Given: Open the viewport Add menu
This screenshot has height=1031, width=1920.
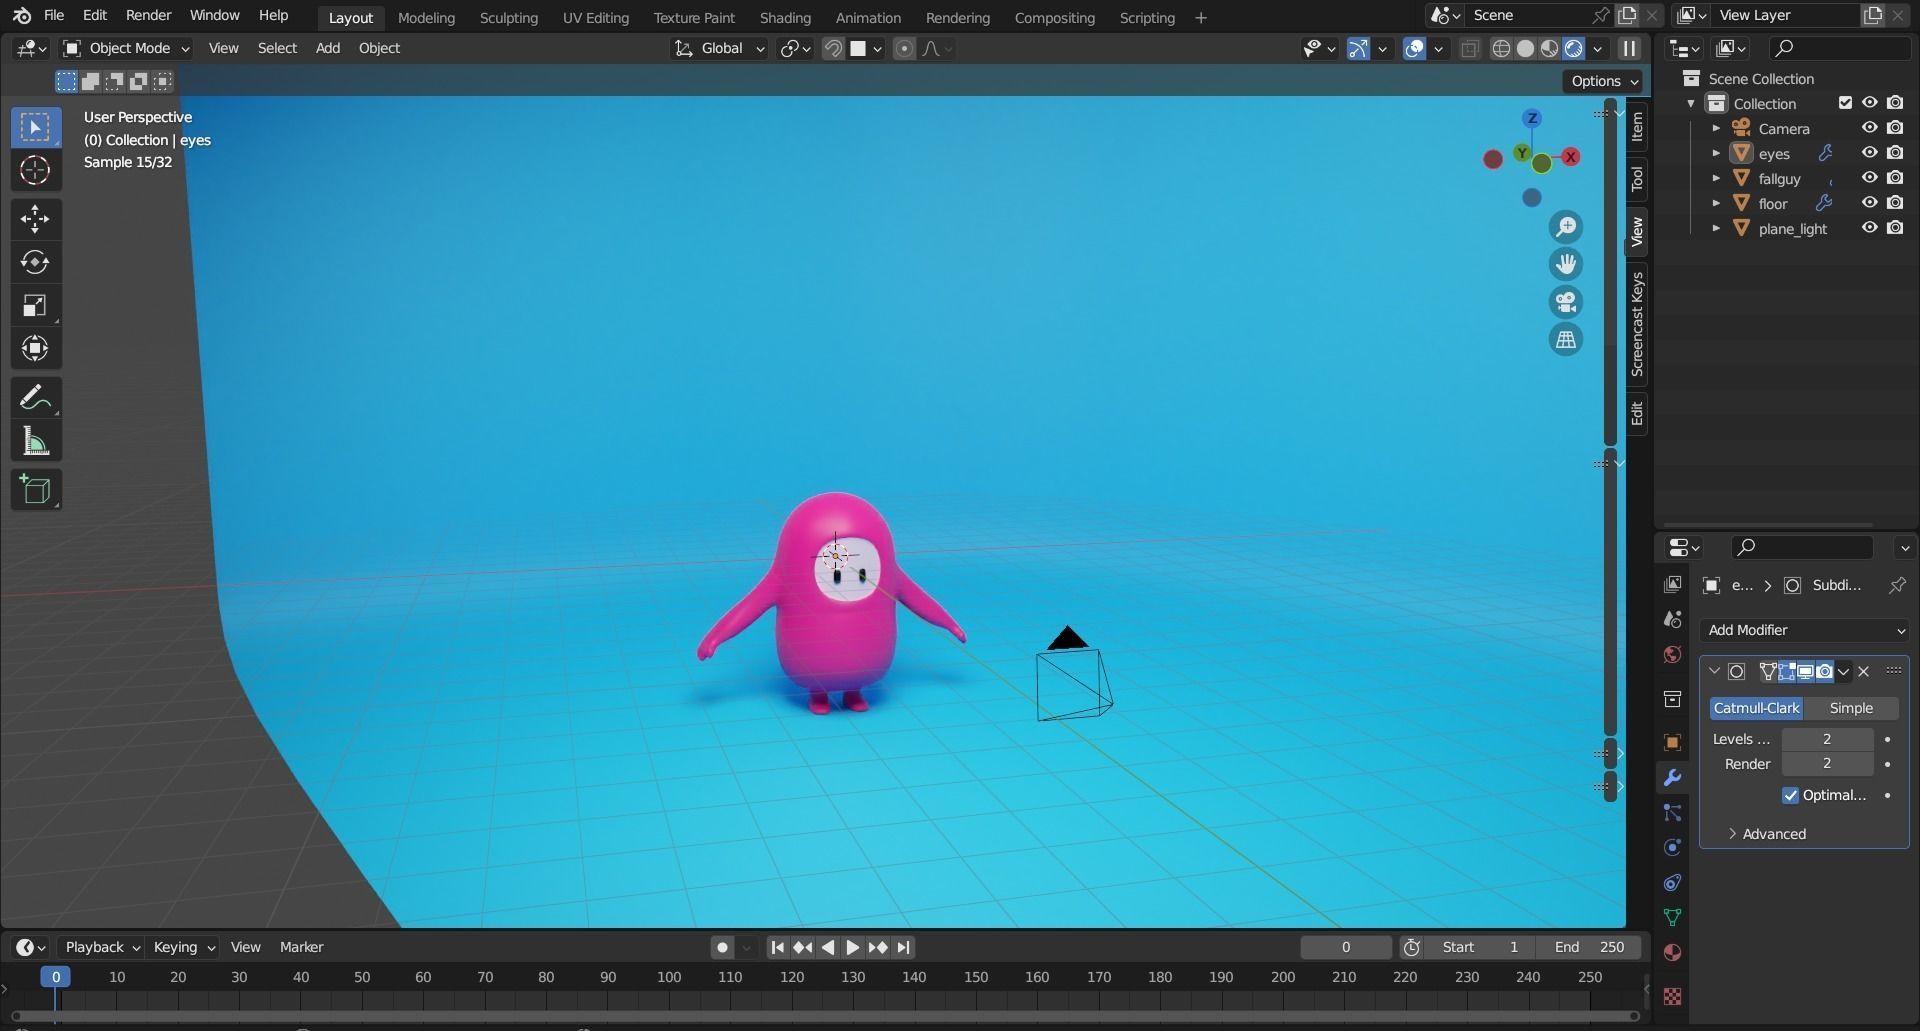Looking at the screenshot, I should [328, 48].
